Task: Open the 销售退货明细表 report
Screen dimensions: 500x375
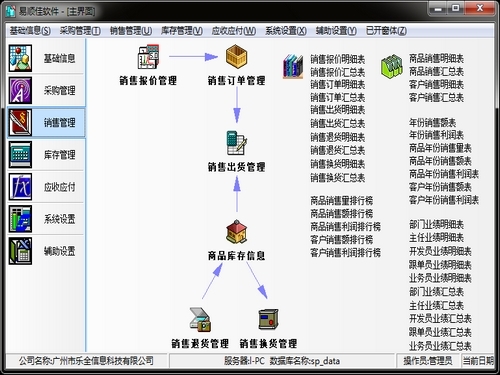Action: click(x=337, y=137)
